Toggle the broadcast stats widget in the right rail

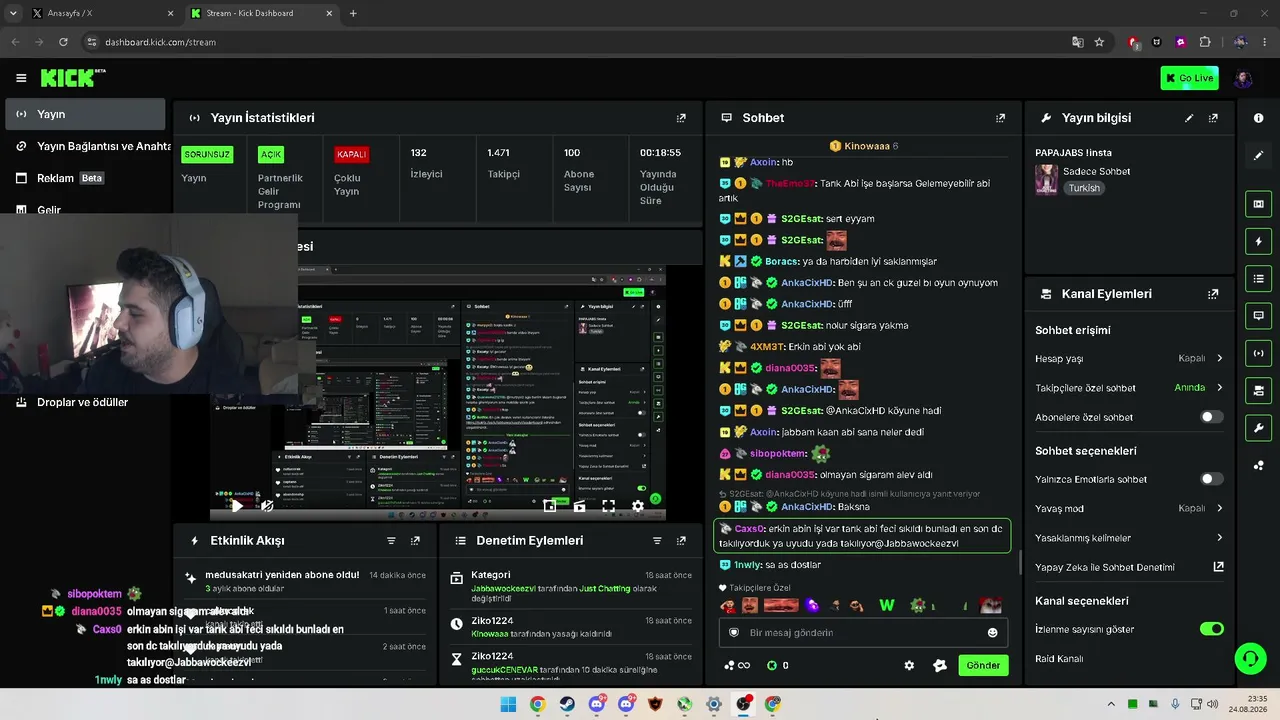pyautogui.click(x=1258, y=353)
